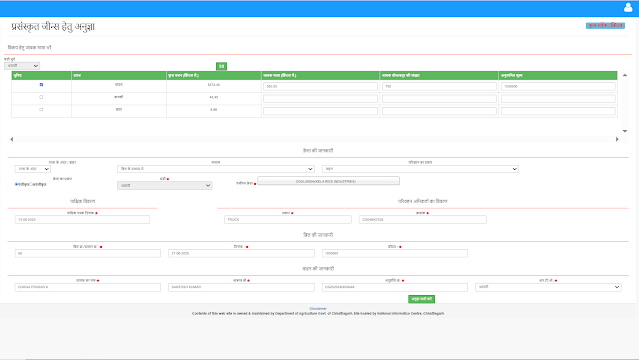Screen dimensions: 639x360
Task: Click the empty estimated value field in 6.00 row
Action: point(558,111)
